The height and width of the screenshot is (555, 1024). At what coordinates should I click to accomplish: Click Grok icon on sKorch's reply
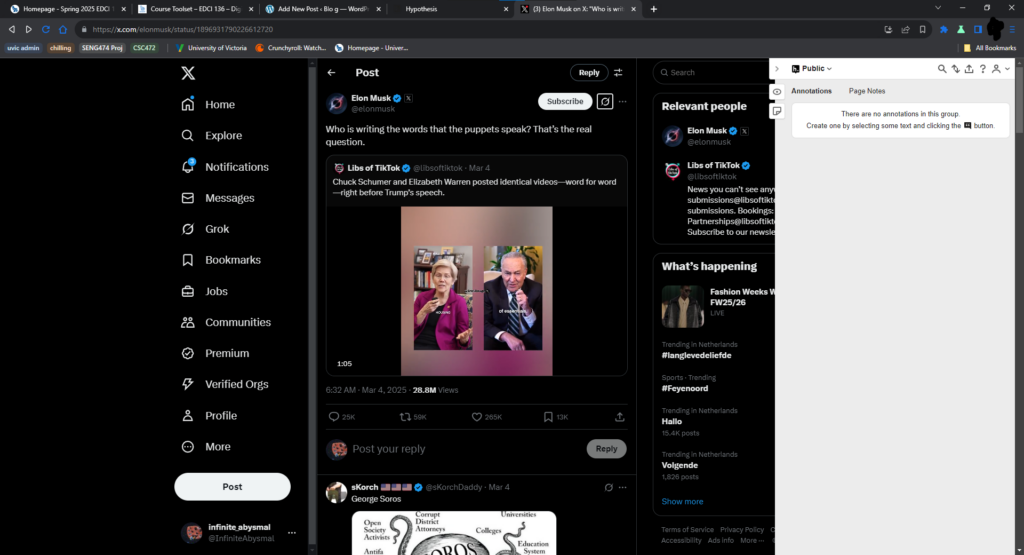tap(609, 487)
